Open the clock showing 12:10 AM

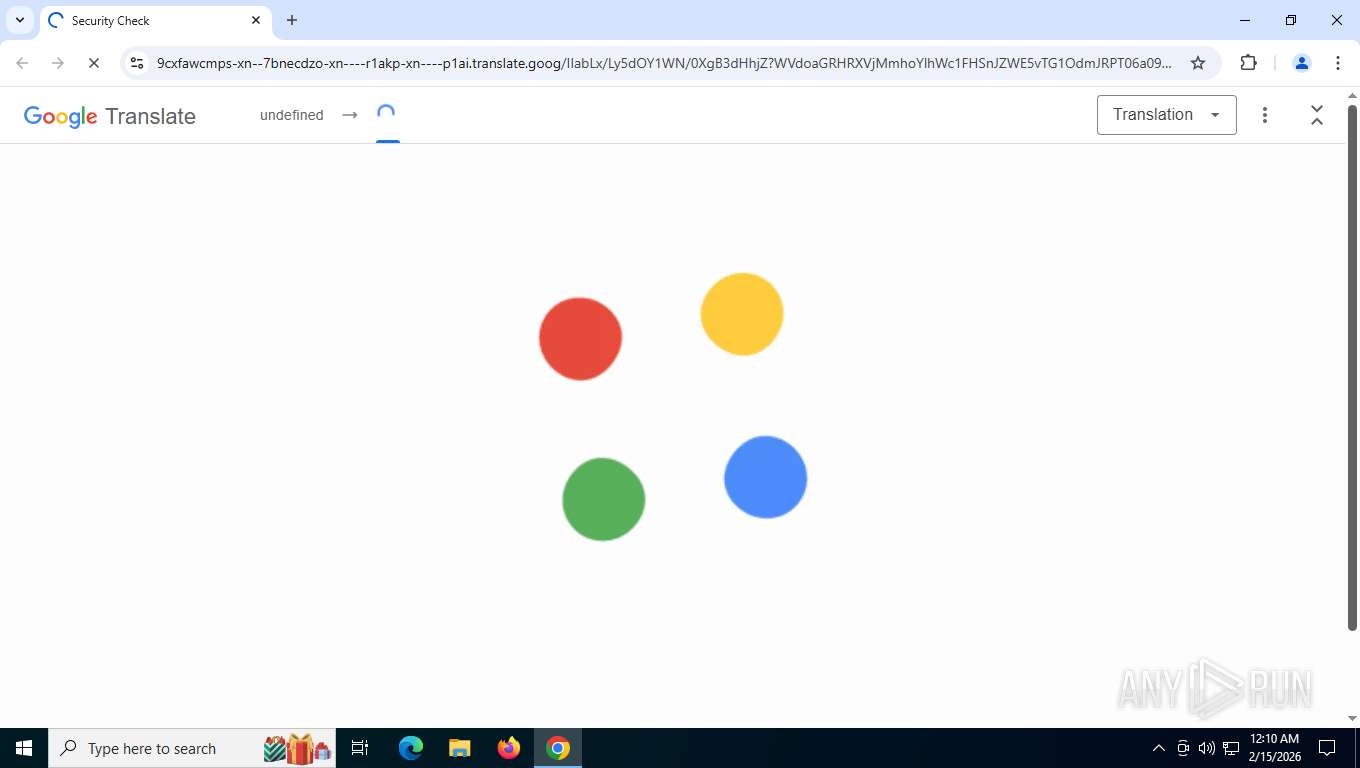pyautogui.click(x=1275, y=748)
